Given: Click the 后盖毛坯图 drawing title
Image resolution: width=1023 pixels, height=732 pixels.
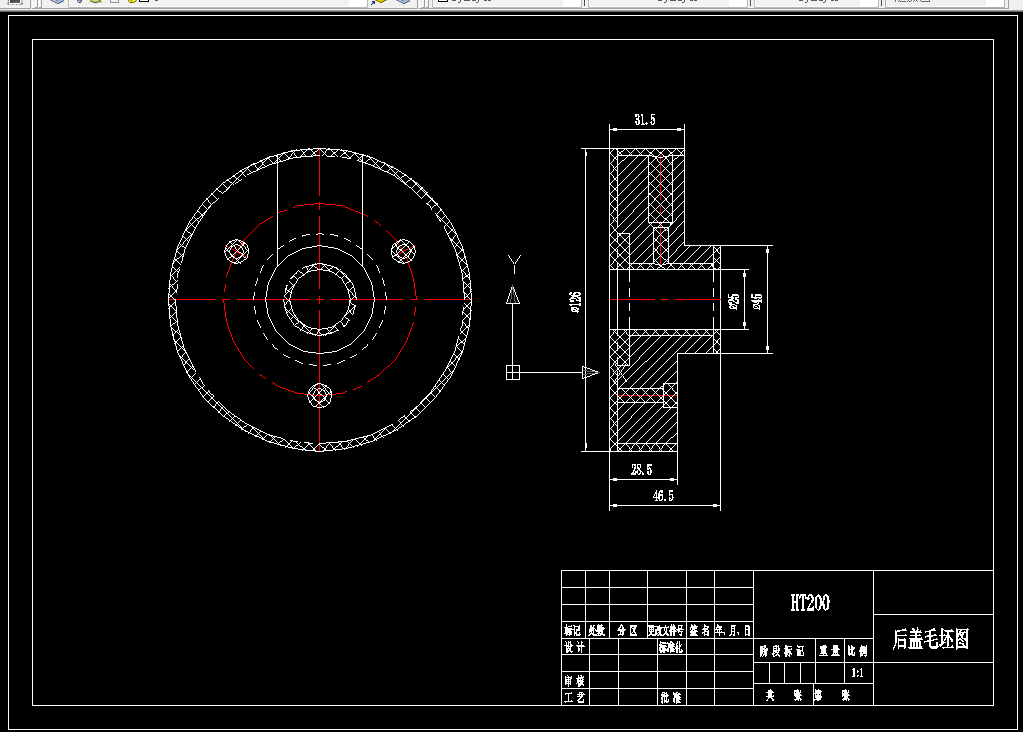Looking at the screenshot, I should pyautogui.click(x=930, y=639).
